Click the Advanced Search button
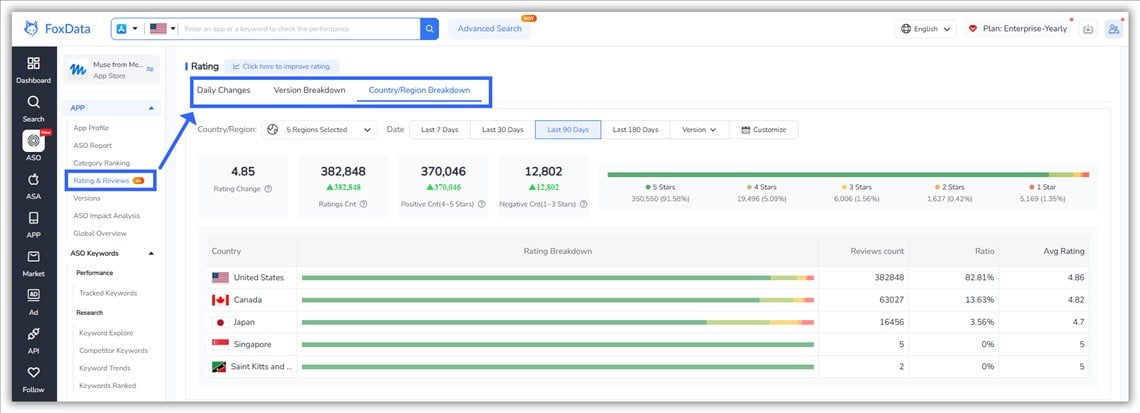This screenshot has width=1140, height=413. 489,29
